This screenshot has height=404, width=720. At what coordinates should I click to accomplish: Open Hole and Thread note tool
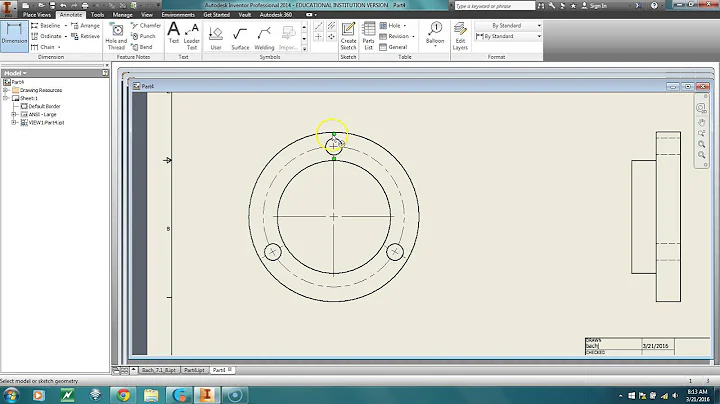click(x=116, y=37)
